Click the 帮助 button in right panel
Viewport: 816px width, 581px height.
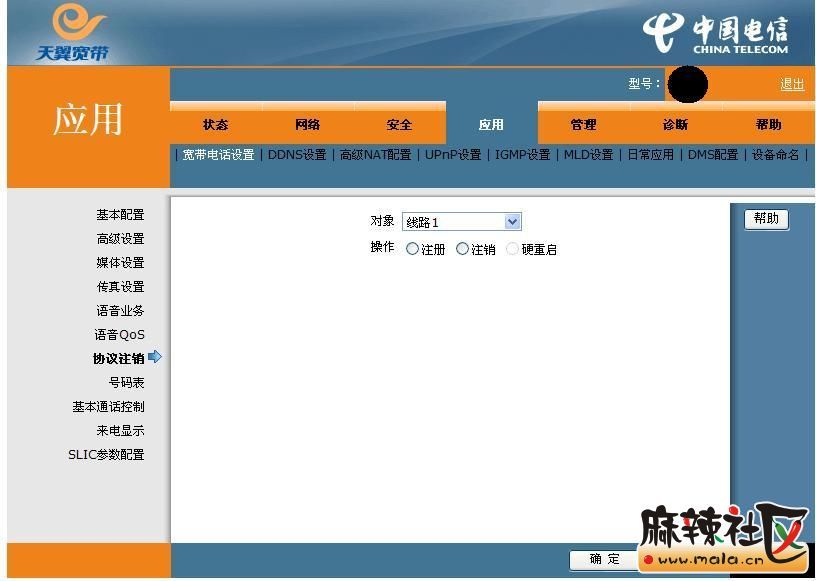point(766,219)
